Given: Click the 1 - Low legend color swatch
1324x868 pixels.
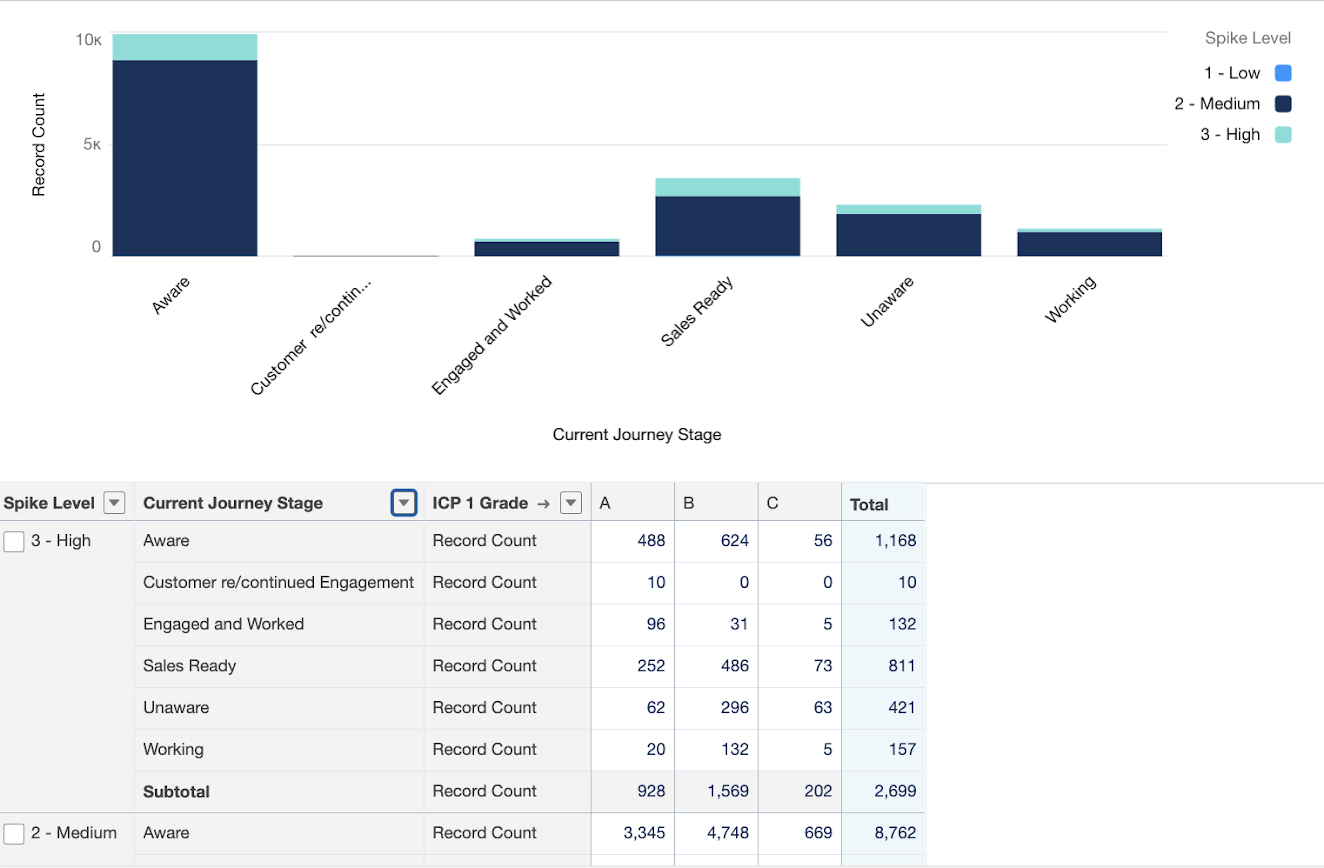Looking at the screenshot, I should (1283, 73).
